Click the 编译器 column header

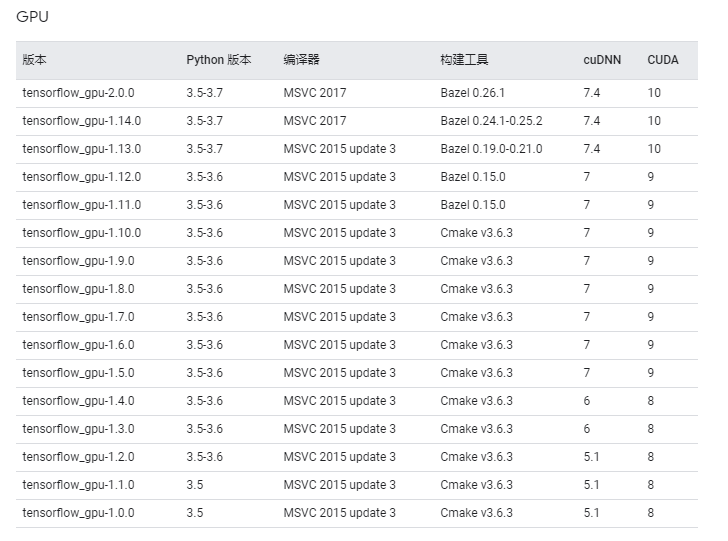[301, 60]
